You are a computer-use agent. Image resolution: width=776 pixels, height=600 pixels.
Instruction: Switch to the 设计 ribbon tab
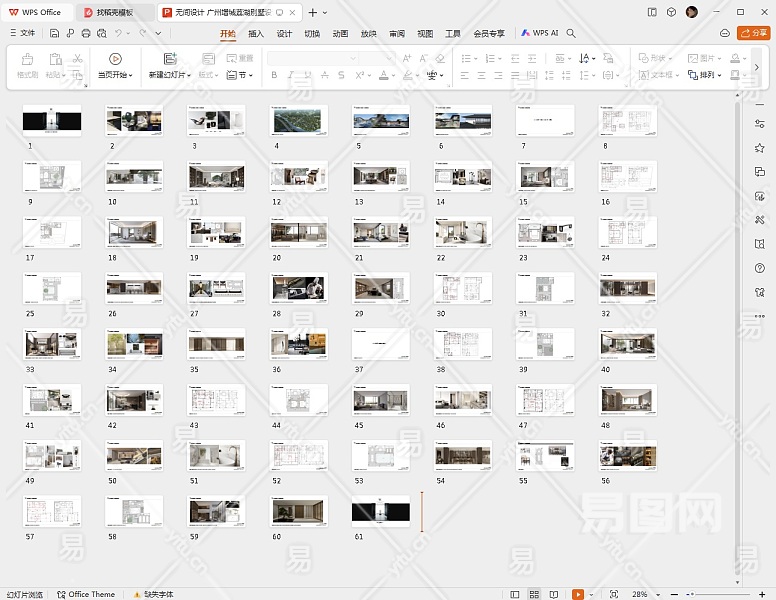pos(284,33)
